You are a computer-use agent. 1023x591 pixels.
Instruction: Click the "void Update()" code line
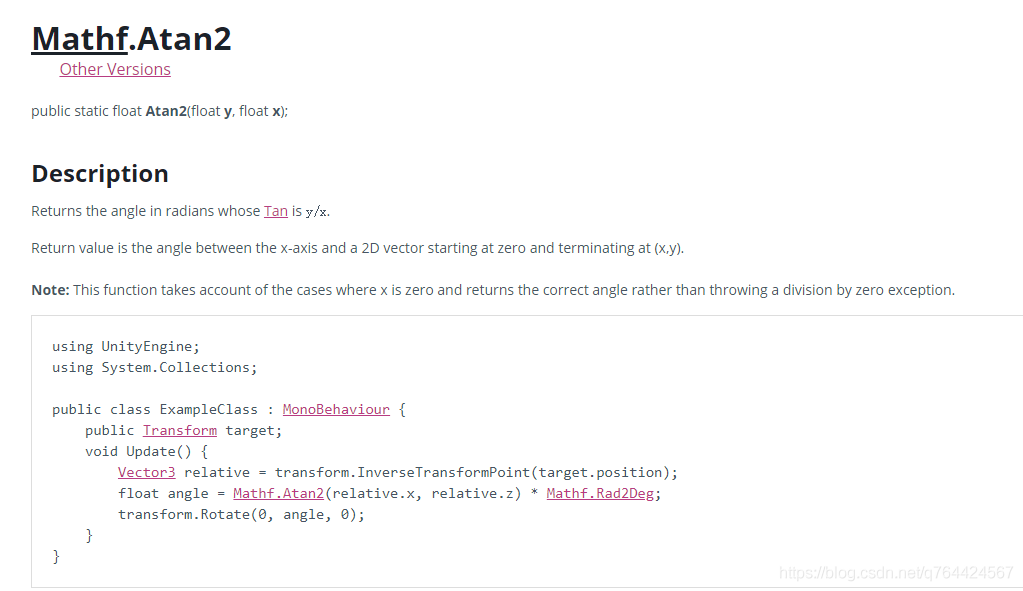[x=146, y=451]
